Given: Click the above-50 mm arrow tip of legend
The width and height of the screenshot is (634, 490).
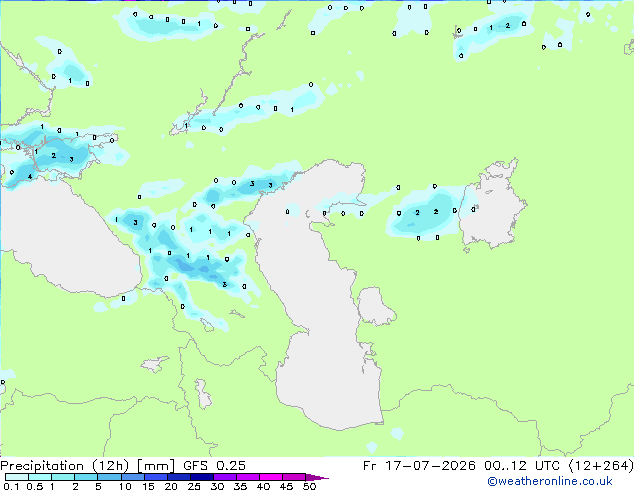Looking at the screenshot, I should pyautogui.click(x=317, y=477).
